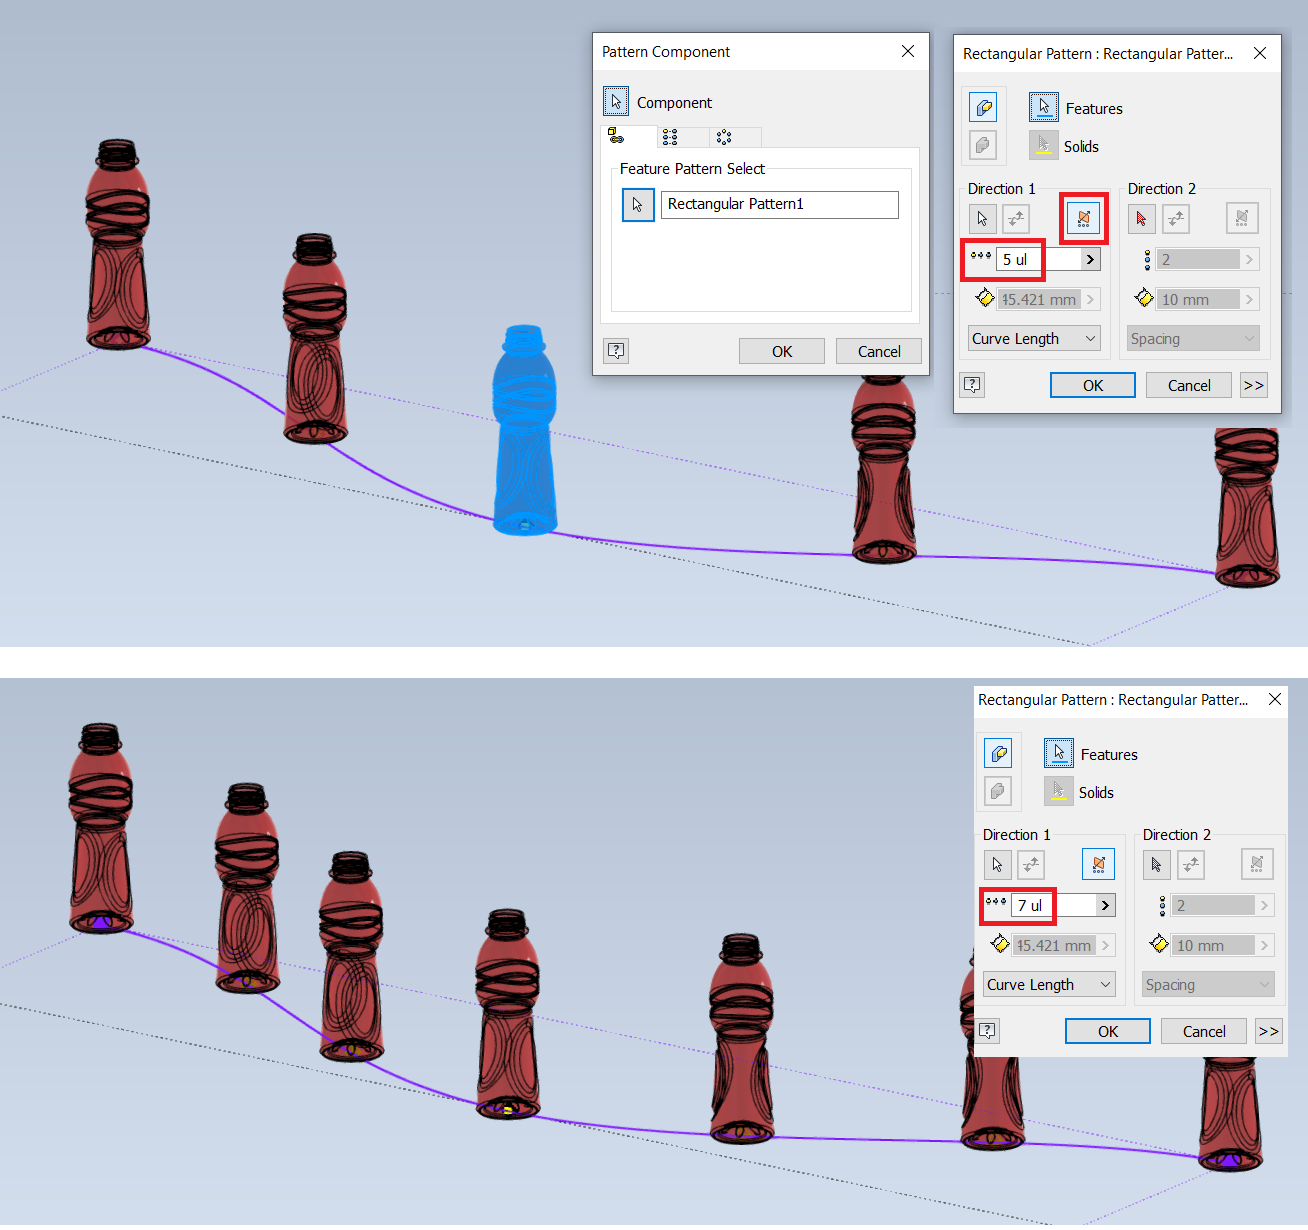Switch to the associative pattern tab
Viewport: 1308px width, 1230px height.
(x=629, y=137)
